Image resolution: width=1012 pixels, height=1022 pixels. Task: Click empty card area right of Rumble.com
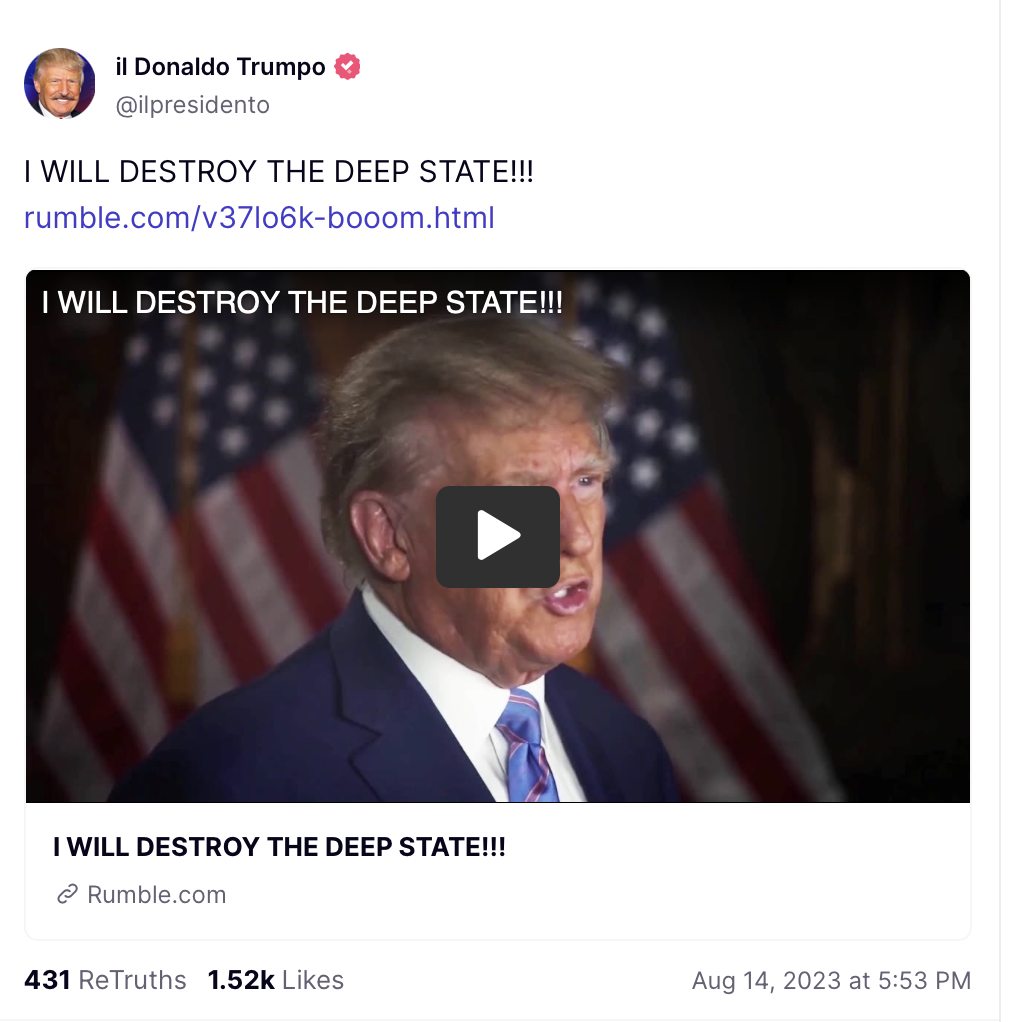(x=586, y=894)
